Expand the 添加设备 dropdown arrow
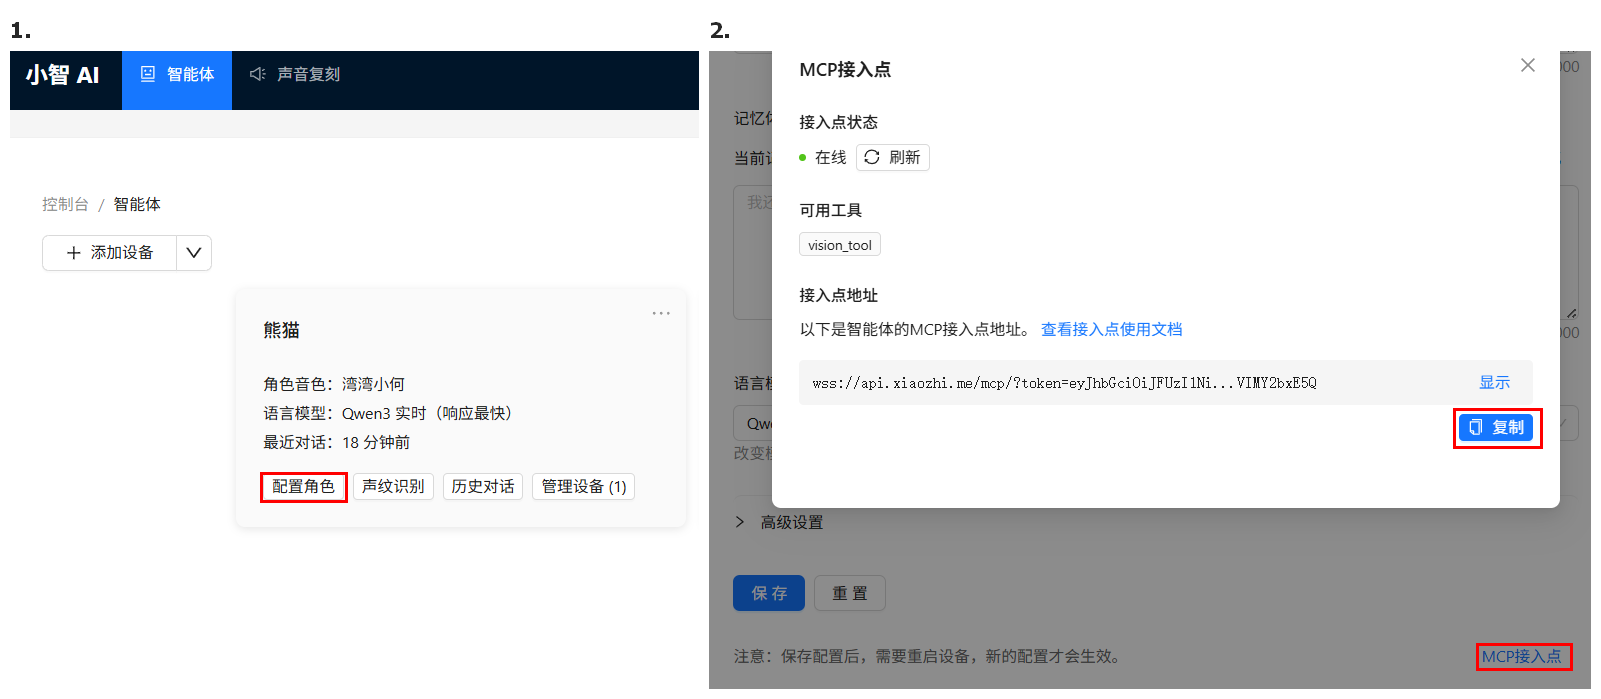The image size is (1601, 699). tap(194, 253)
